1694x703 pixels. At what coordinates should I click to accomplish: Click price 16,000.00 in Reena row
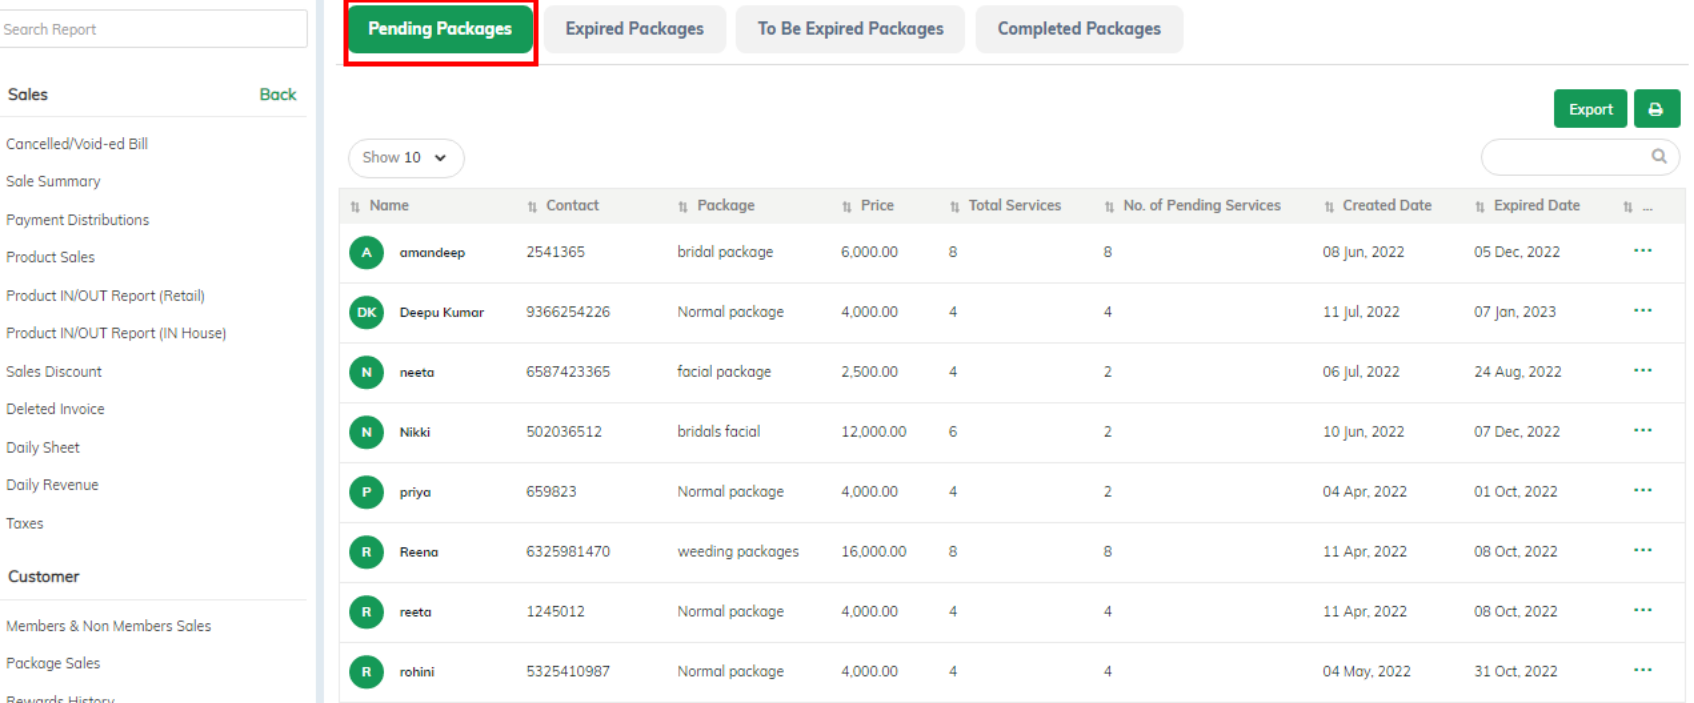click(874, 552)
